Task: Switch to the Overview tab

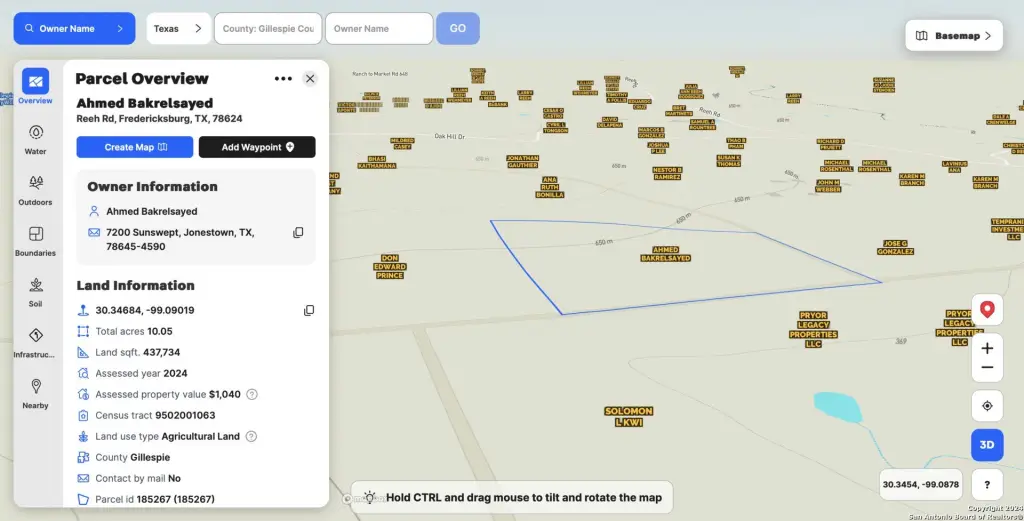Action: tap(35, 87)
